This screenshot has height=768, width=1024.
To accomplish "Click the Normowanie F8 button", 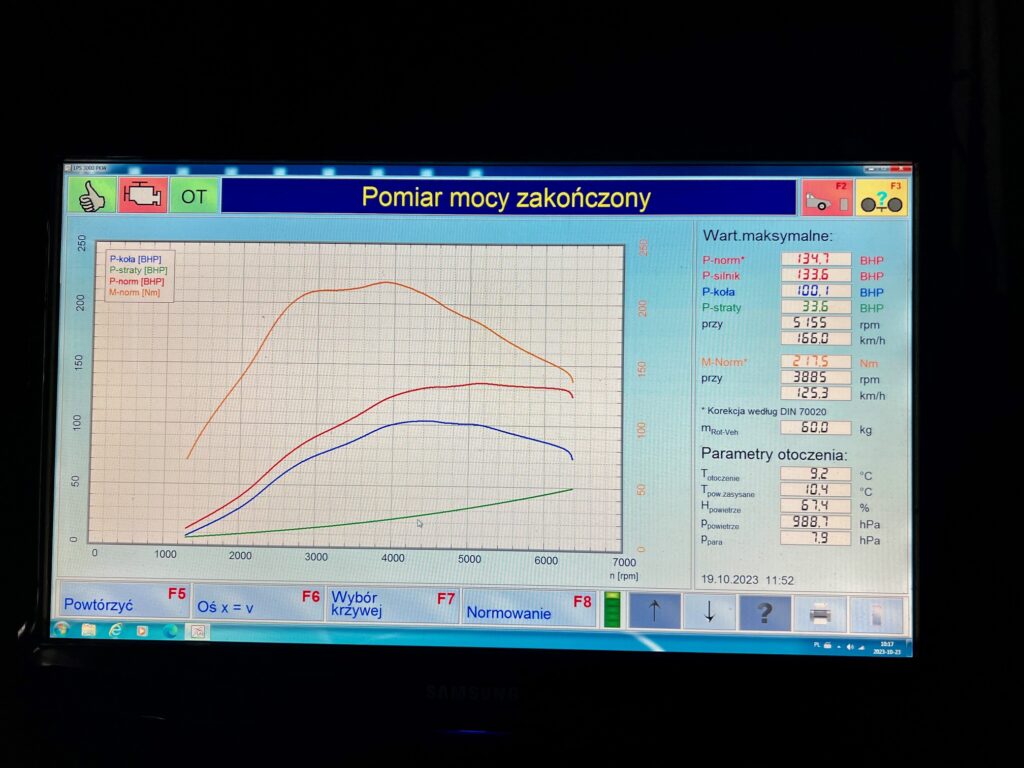I will tap(528, 607).
